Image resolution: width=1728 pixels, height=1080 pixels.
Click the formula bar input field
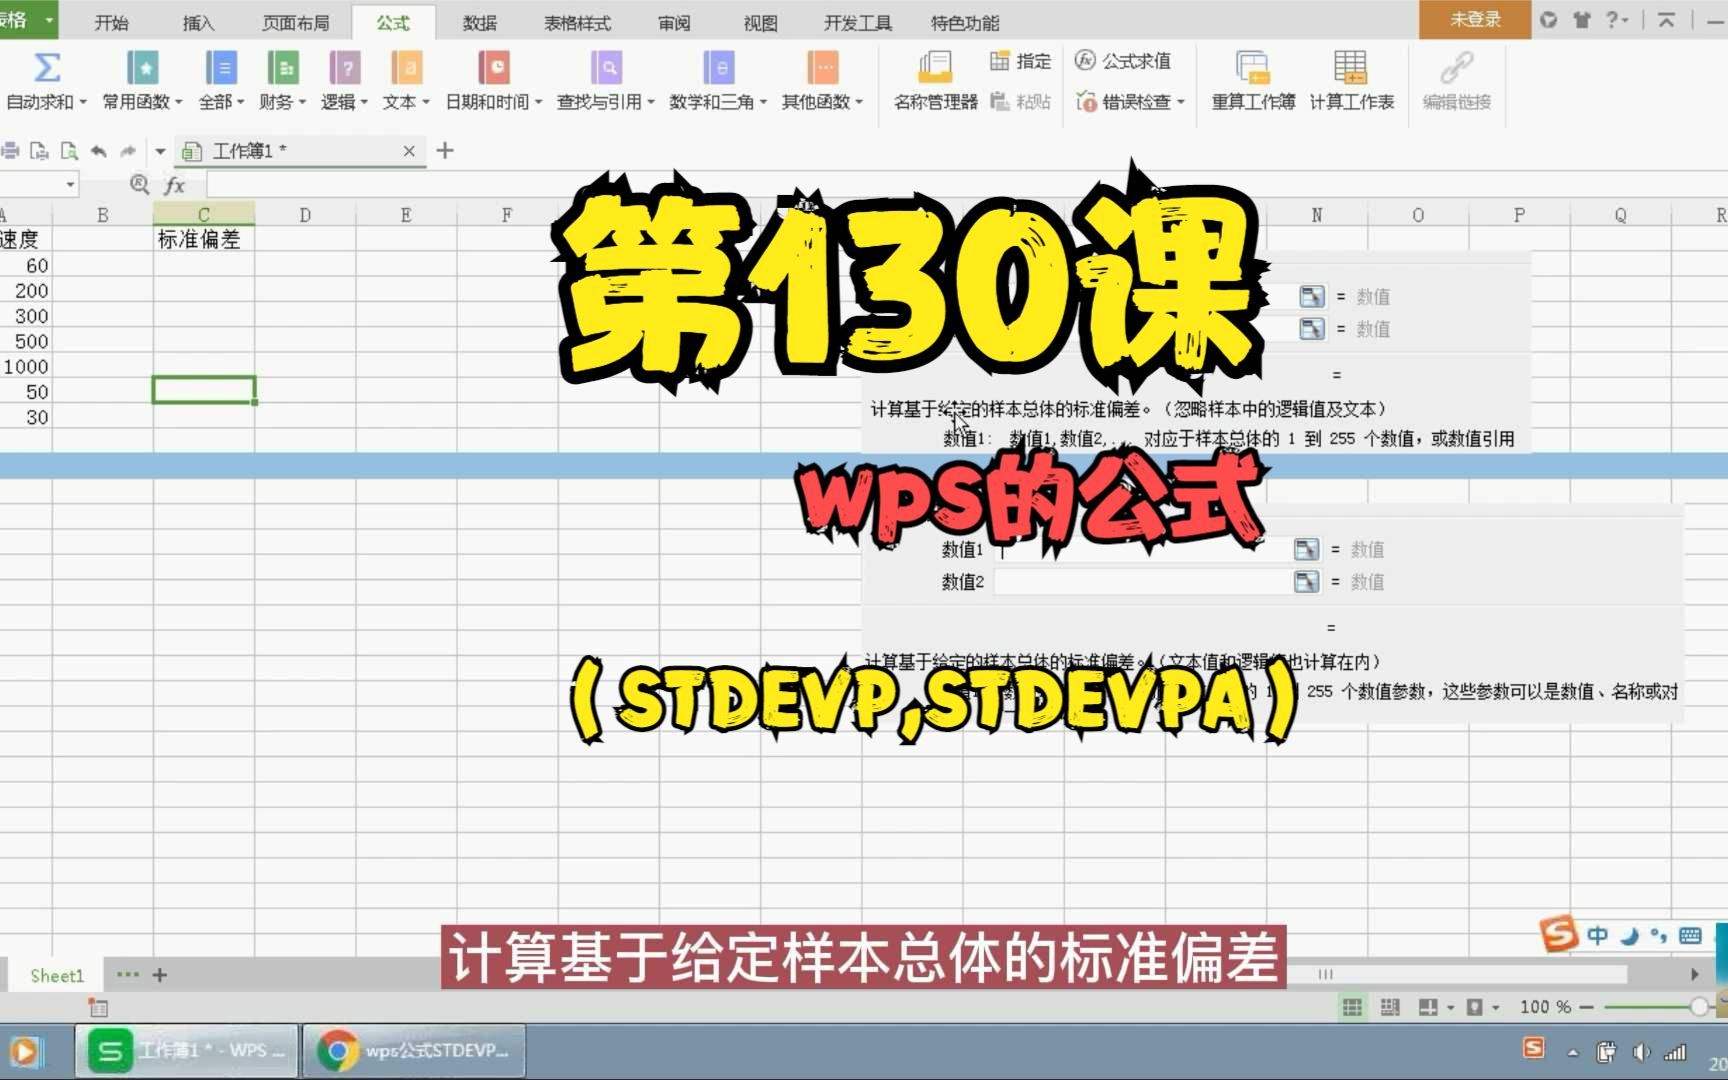pos(966,184)
